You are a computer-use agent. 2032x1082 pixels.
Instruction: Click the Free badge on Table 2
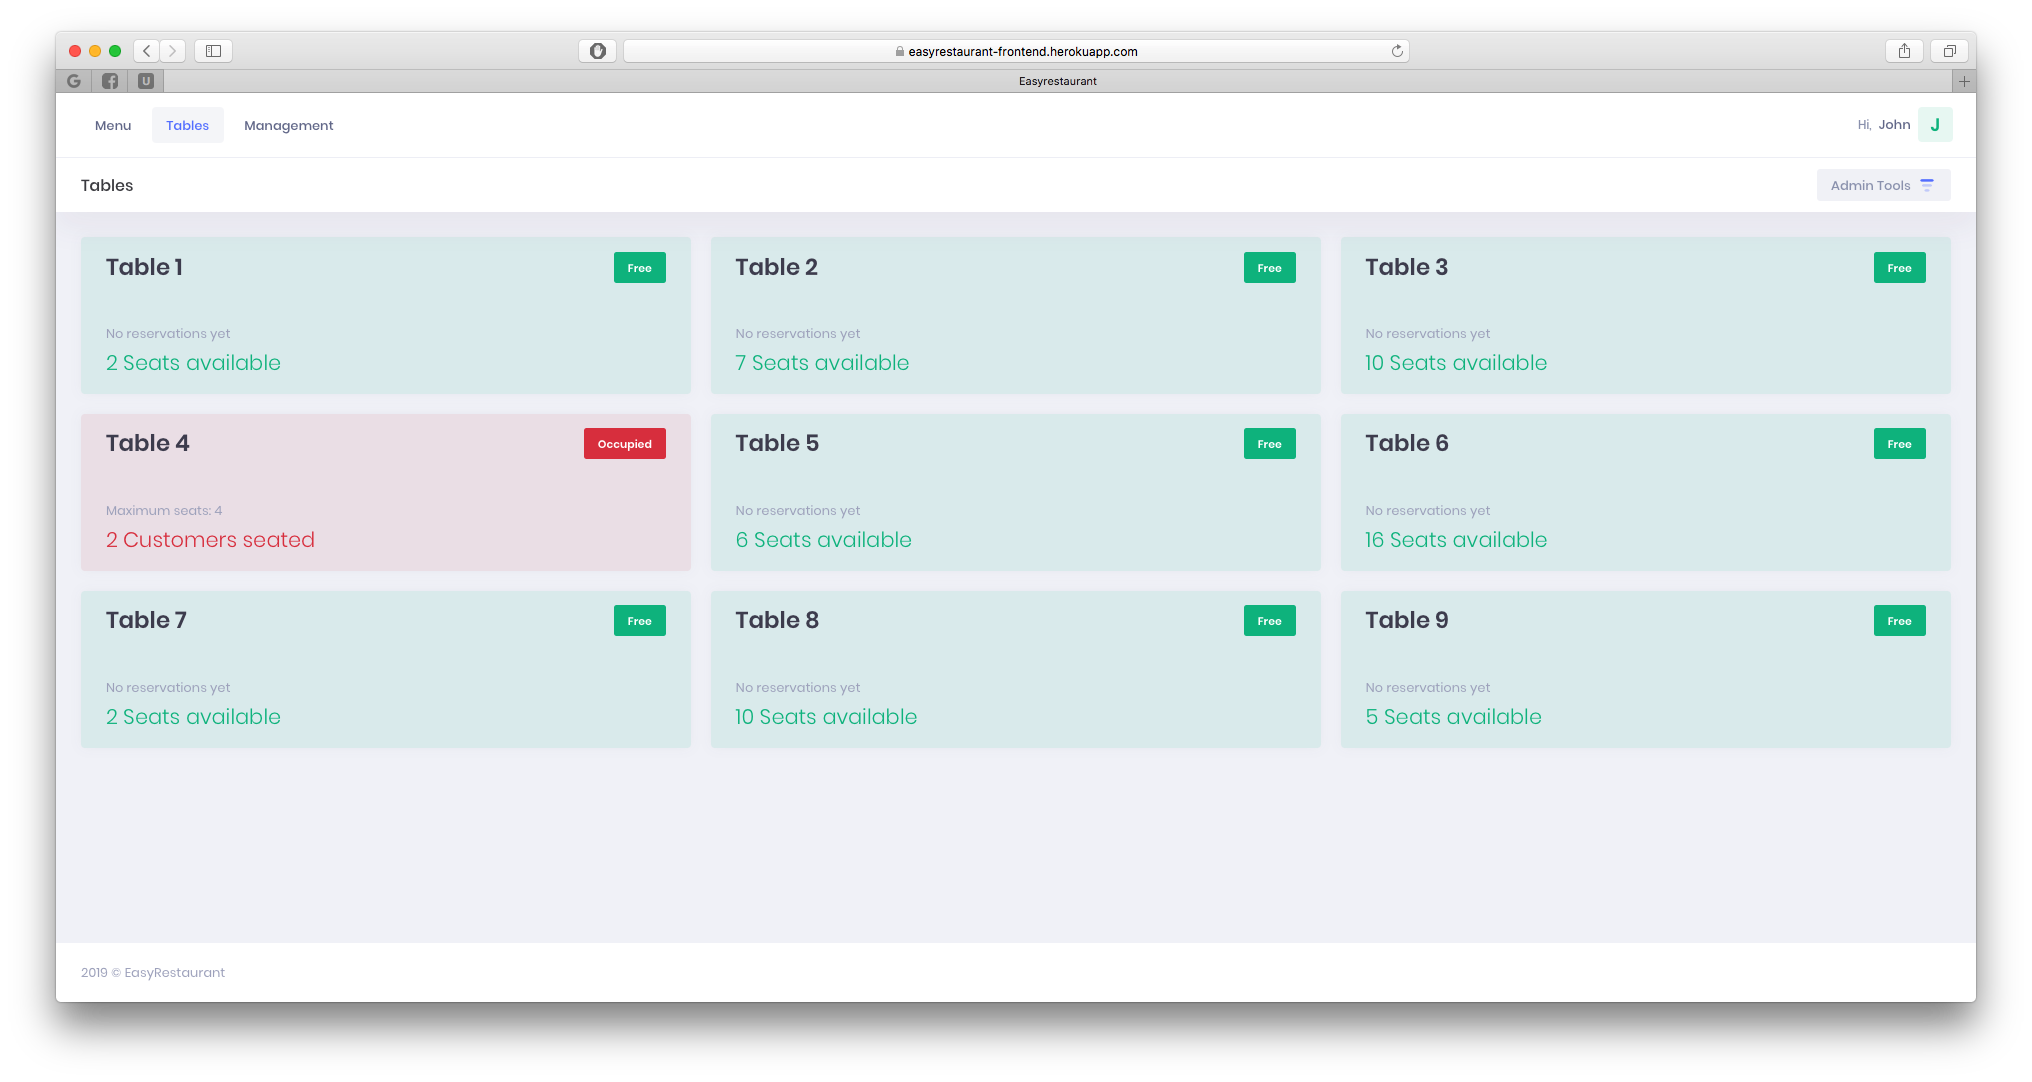[1270, 268]
